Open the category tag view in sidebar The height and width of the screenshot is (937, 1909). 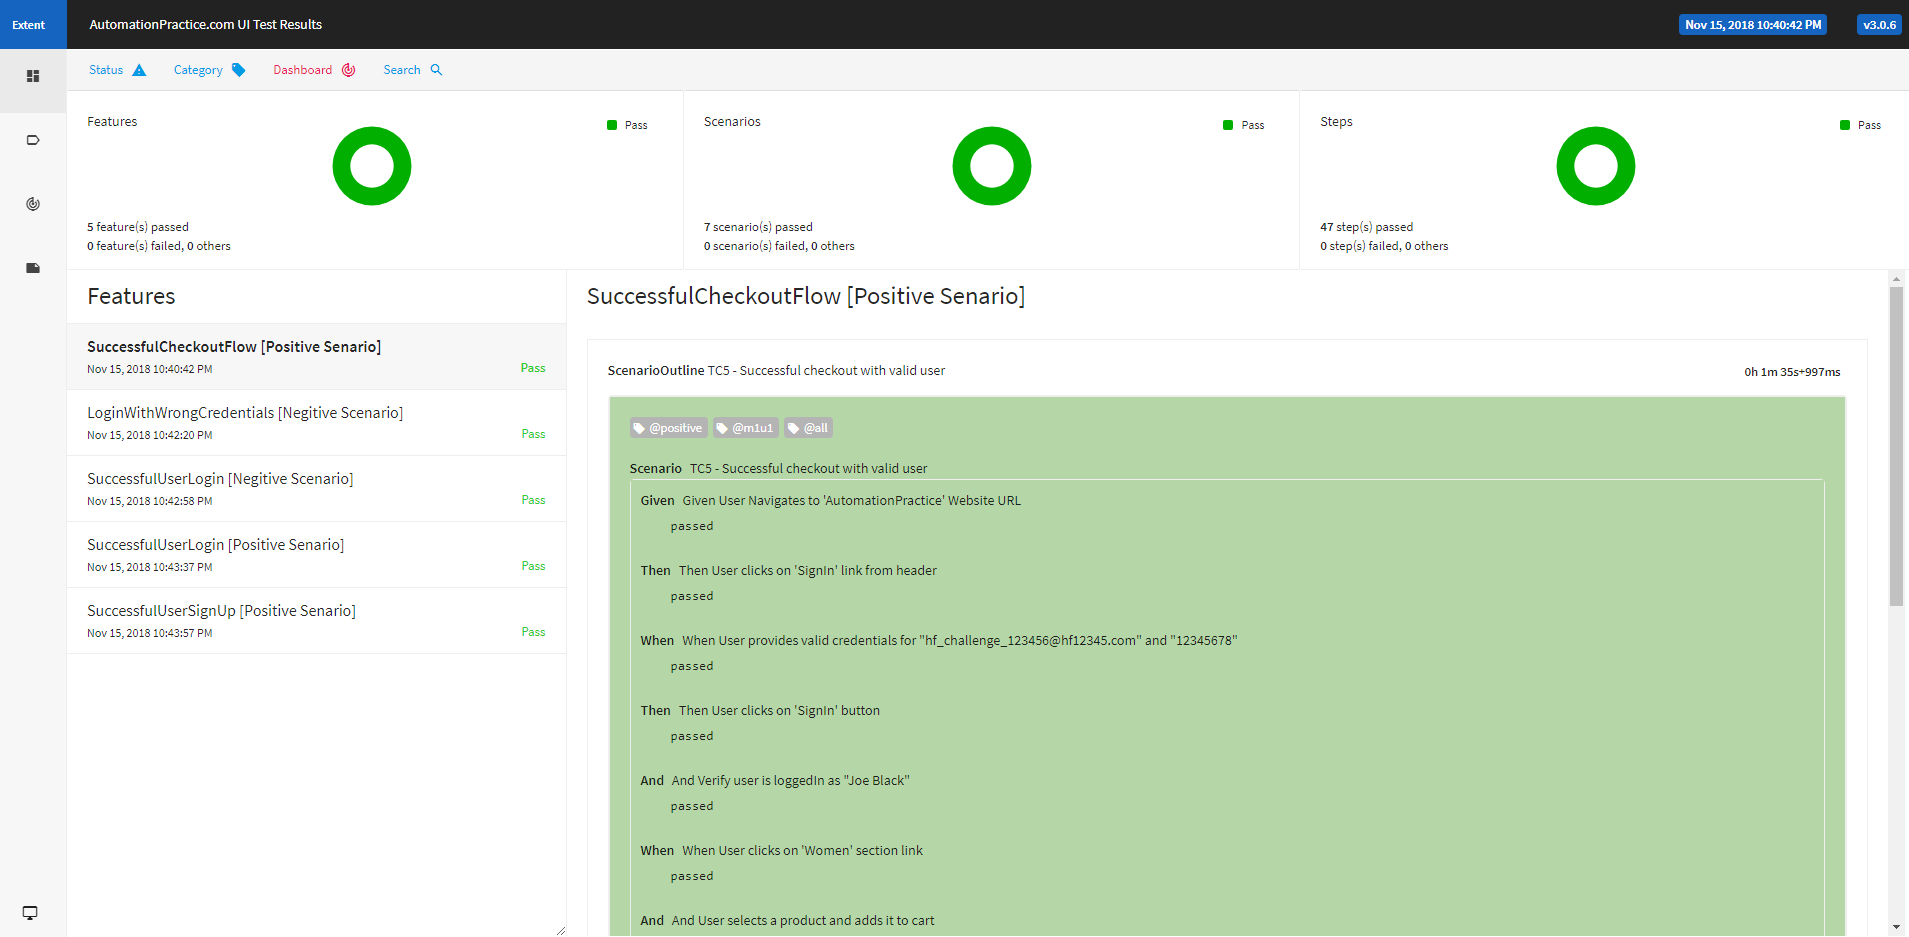tap(33, 140)
